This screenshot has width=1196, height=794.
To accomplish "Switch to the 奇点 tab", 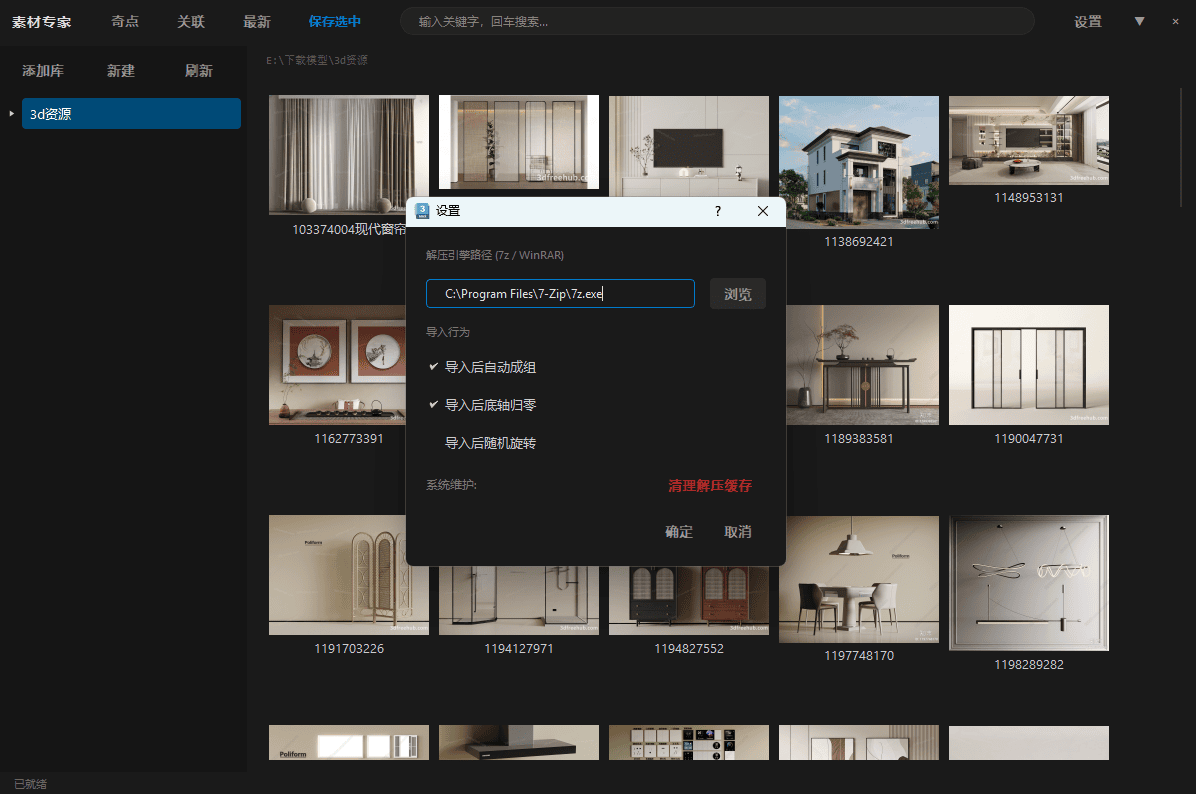I will pyautogui.click(x=125, y=22).
